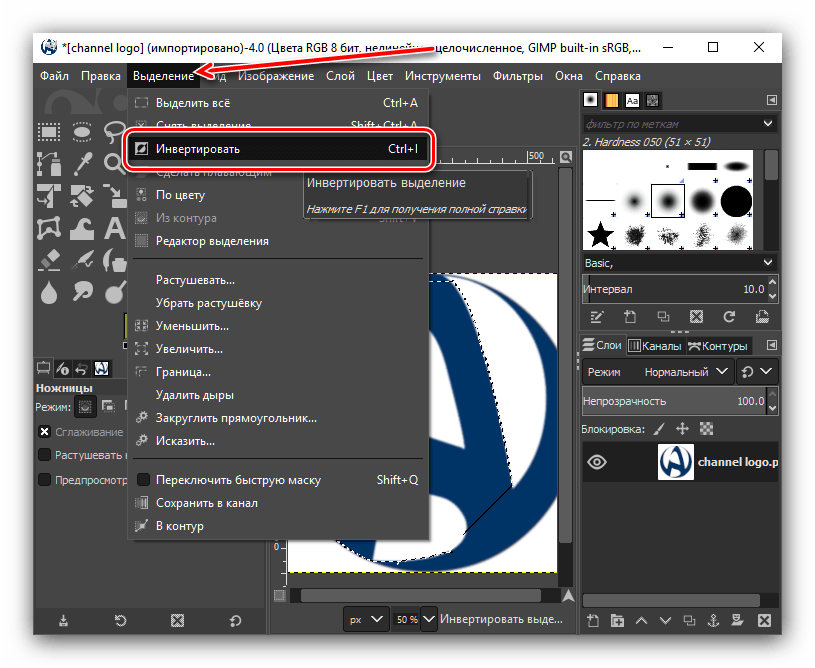
Task: Switch to Каналы tab
Action: 655,346
